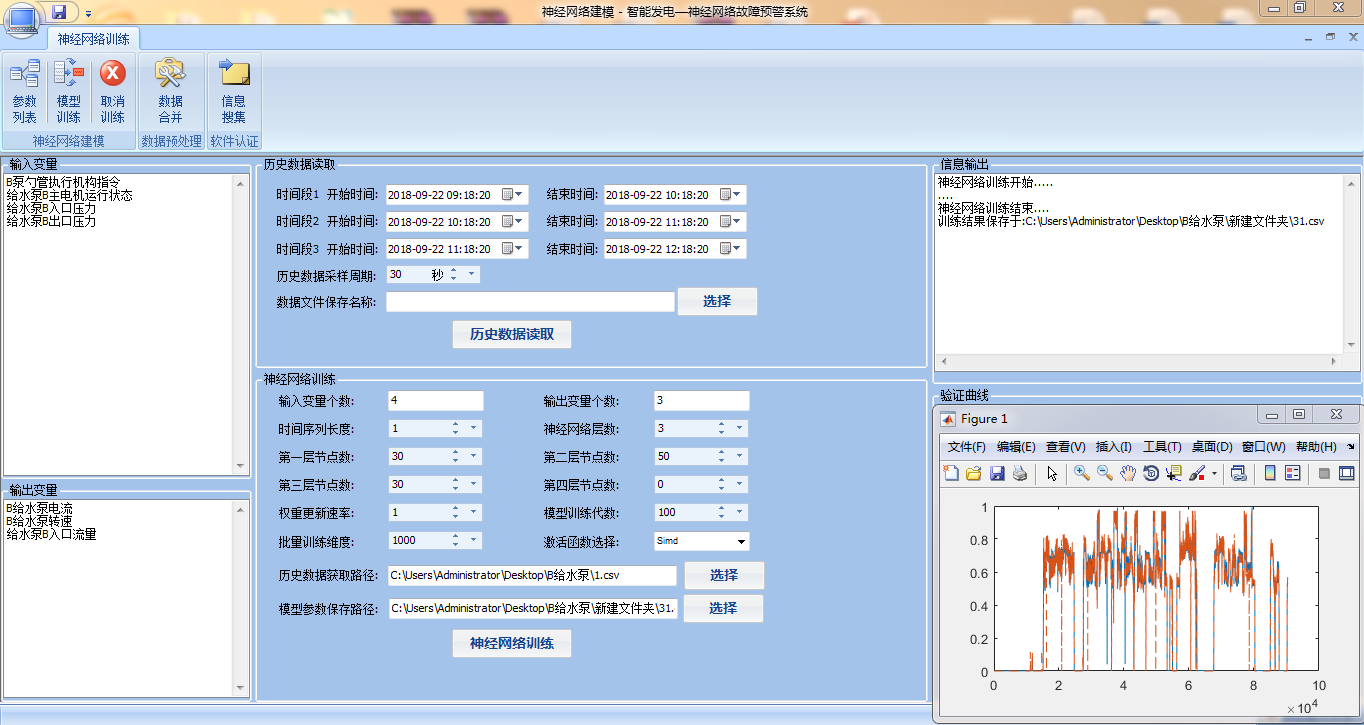The height and width of the screenshot is (725, 1364).
Task: Click hide plot tools icon in Figure 1
Action: [x=1324, y=473]
